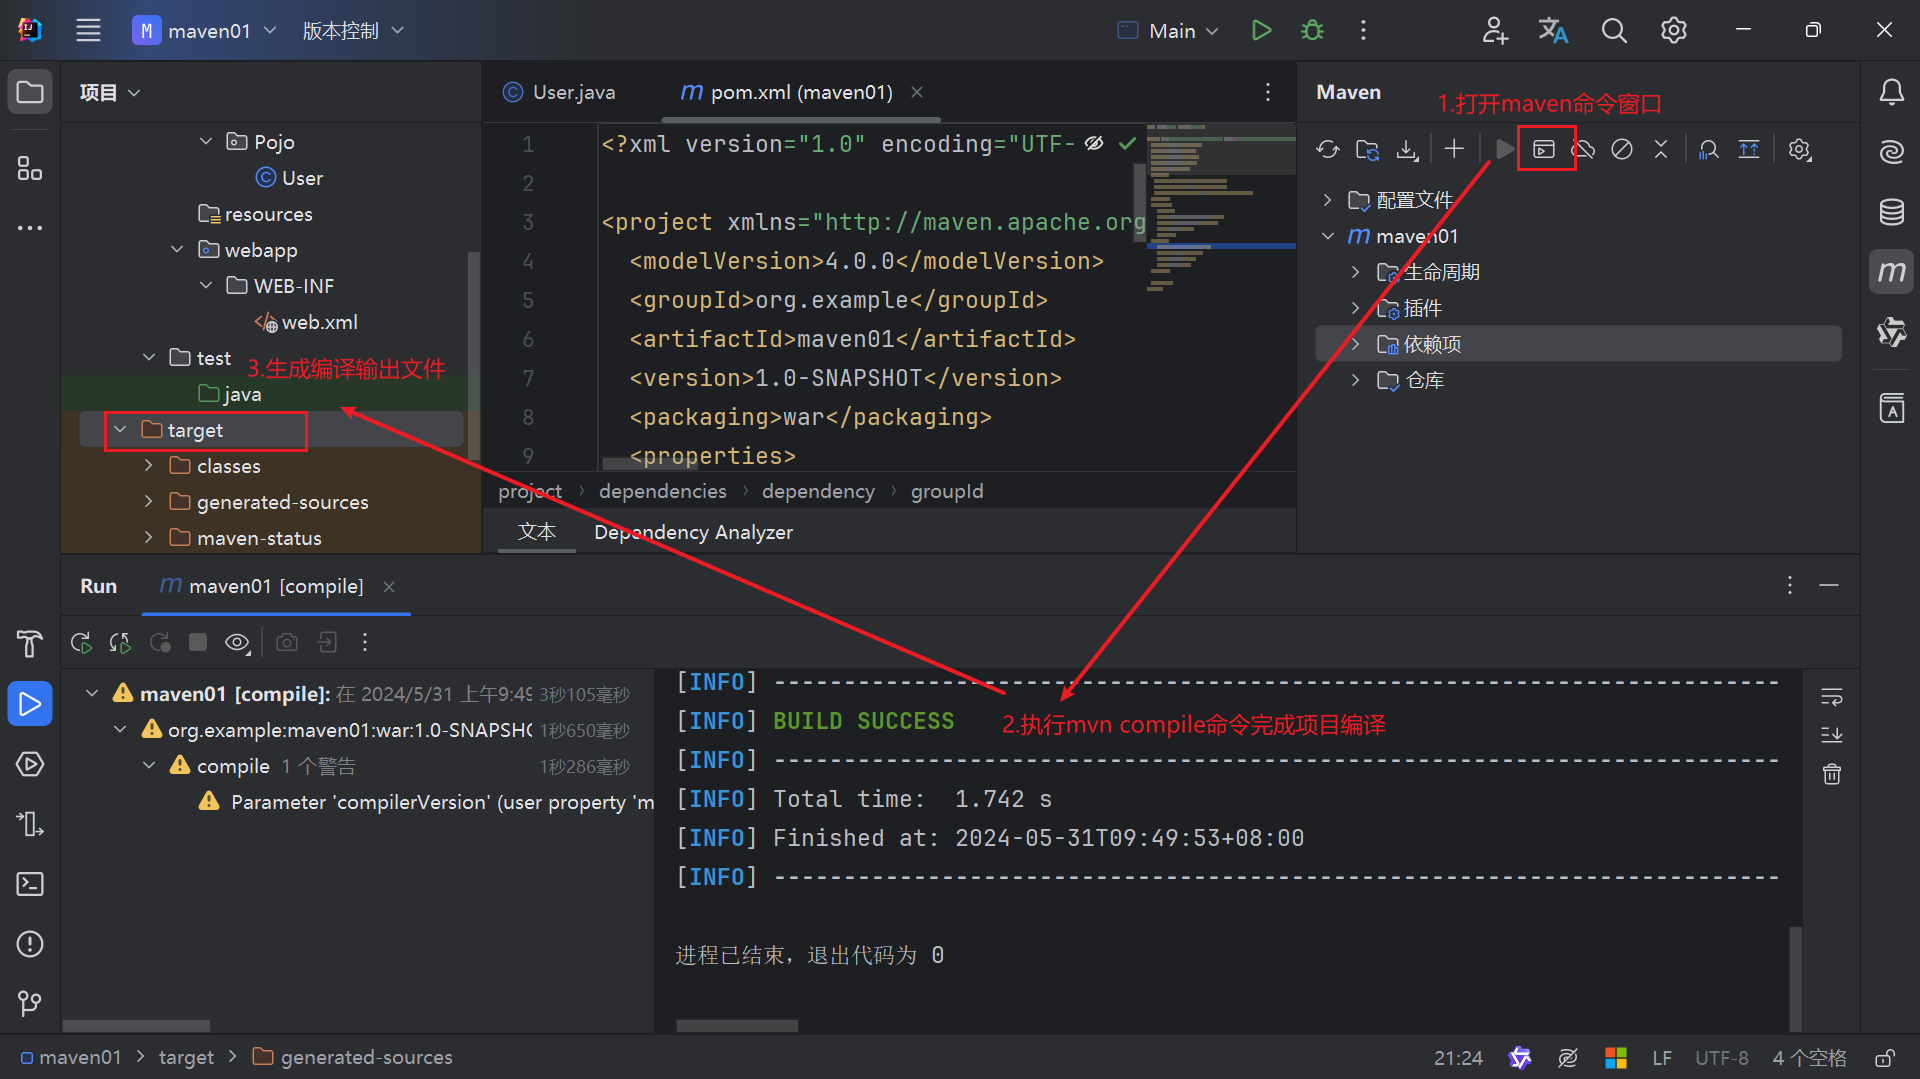
Task: Toggle Maven skip tests mode
Action: [x=1622, y=149]
